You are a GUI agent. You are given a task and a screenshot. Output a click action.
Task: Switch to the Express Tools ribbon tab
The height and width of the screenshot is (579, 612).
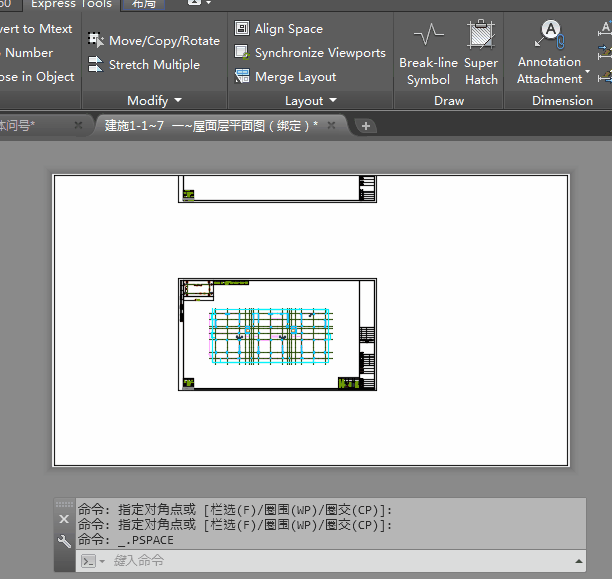point(71,4)
